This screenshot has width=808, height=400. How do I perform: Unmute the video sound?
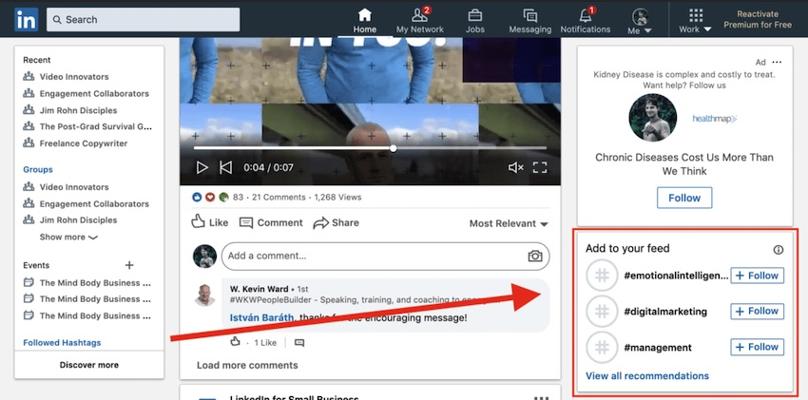(515, 168)
